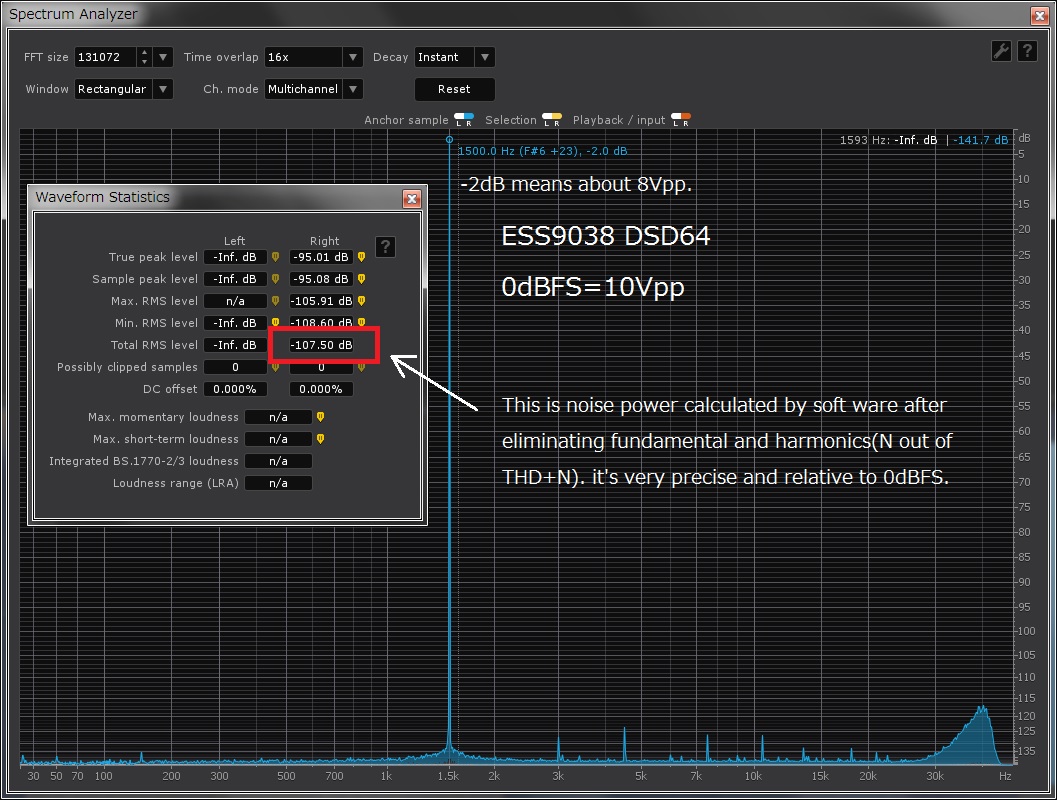Select the Sample peak Right -95.08 dB value
1057x800 pixels.
point(321,279)
